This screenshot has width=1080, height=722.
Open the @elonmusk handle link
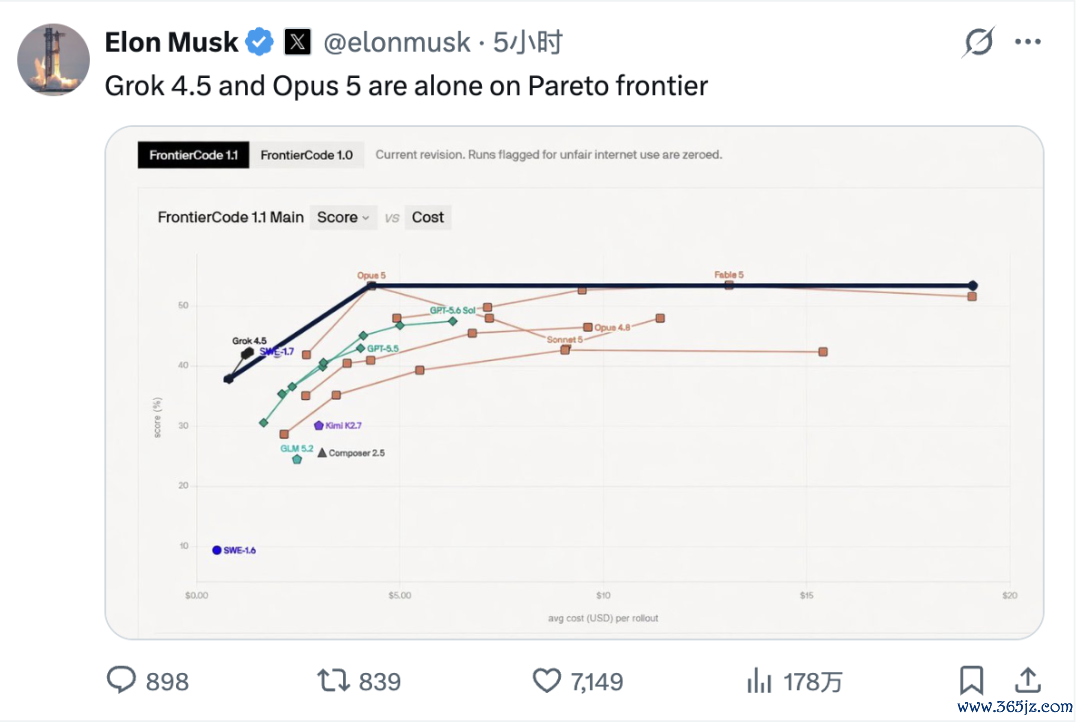[397, 43]
